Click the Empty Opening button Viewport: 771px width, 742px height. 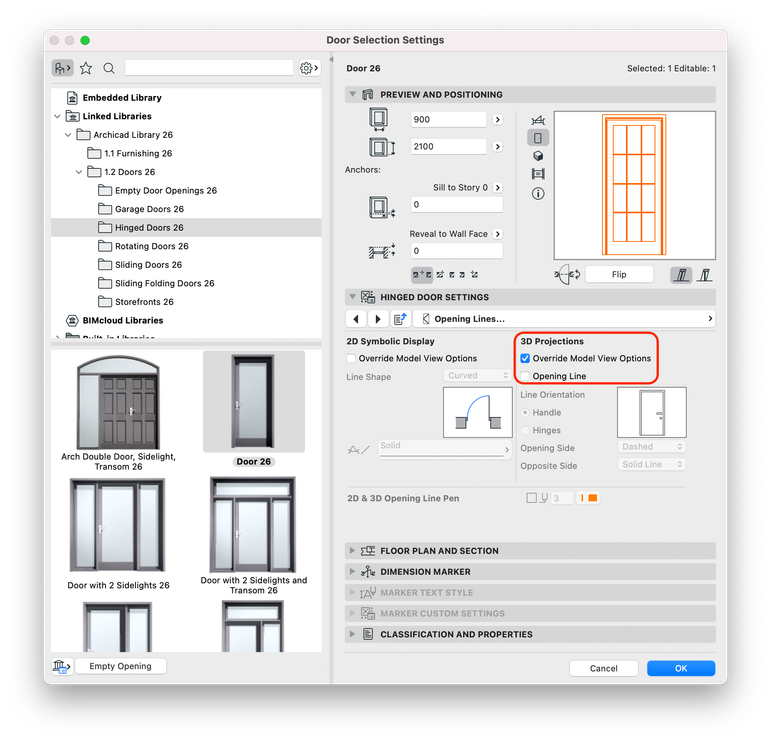(x=120, y=666)
